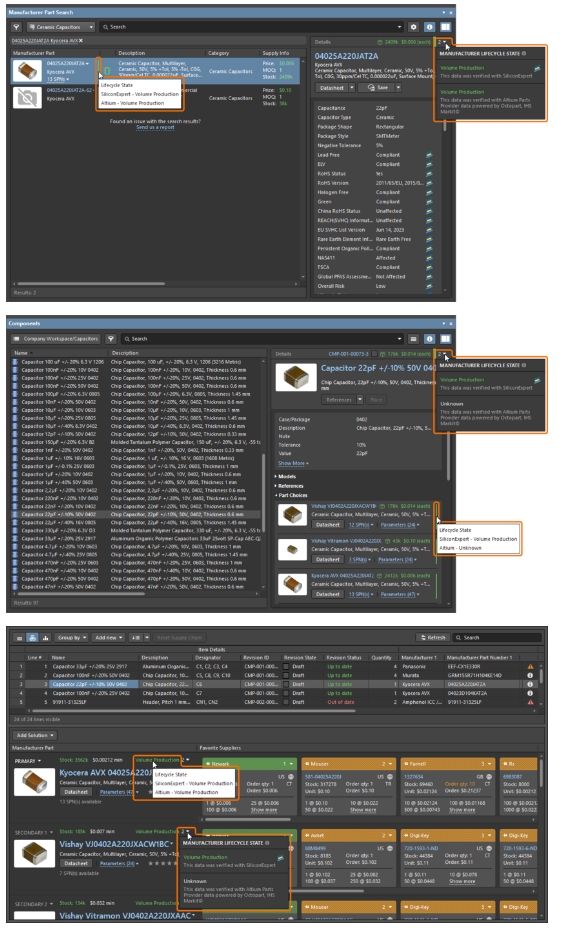Screen dimensions: 562x931
Task: Click the Send us a report link
Action: pyautogui.click(x=155, y=127)
